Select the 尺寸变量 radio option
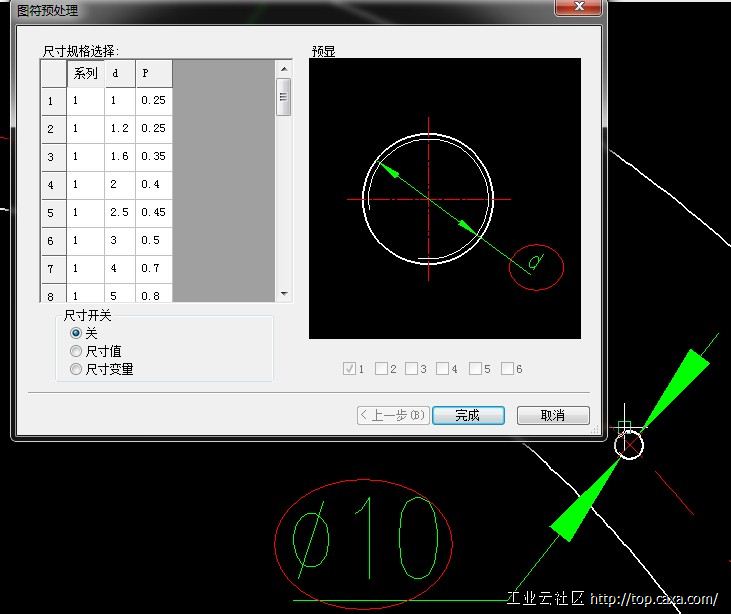The height and width of the screenshot is (614, 731). 76,369
